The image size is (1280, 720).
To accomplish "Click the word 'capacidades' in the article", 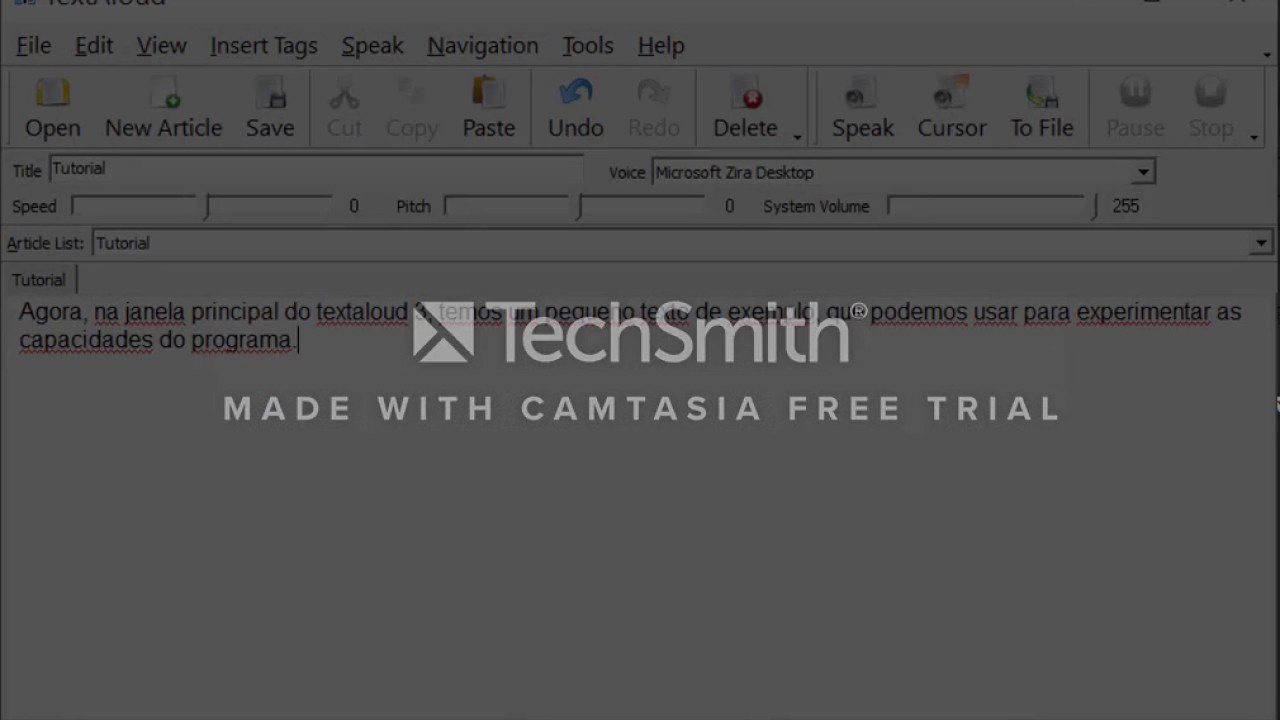I will tap(85, 340).
